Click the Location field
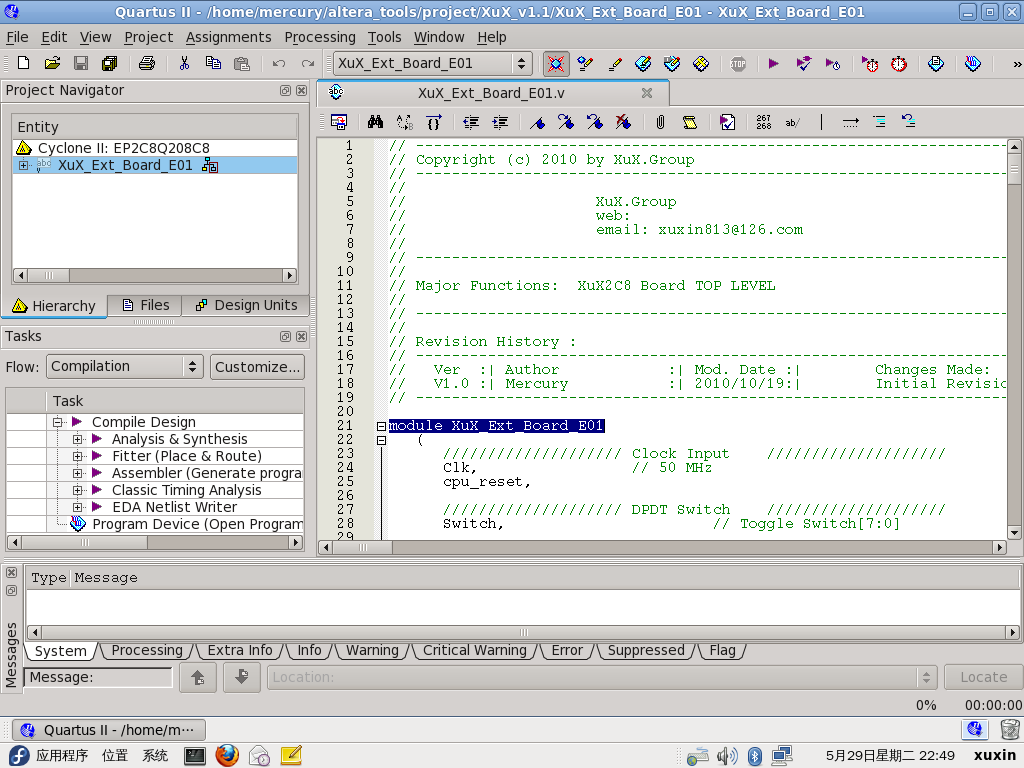This screenshot has width=1024, height=768. (601, 677)
